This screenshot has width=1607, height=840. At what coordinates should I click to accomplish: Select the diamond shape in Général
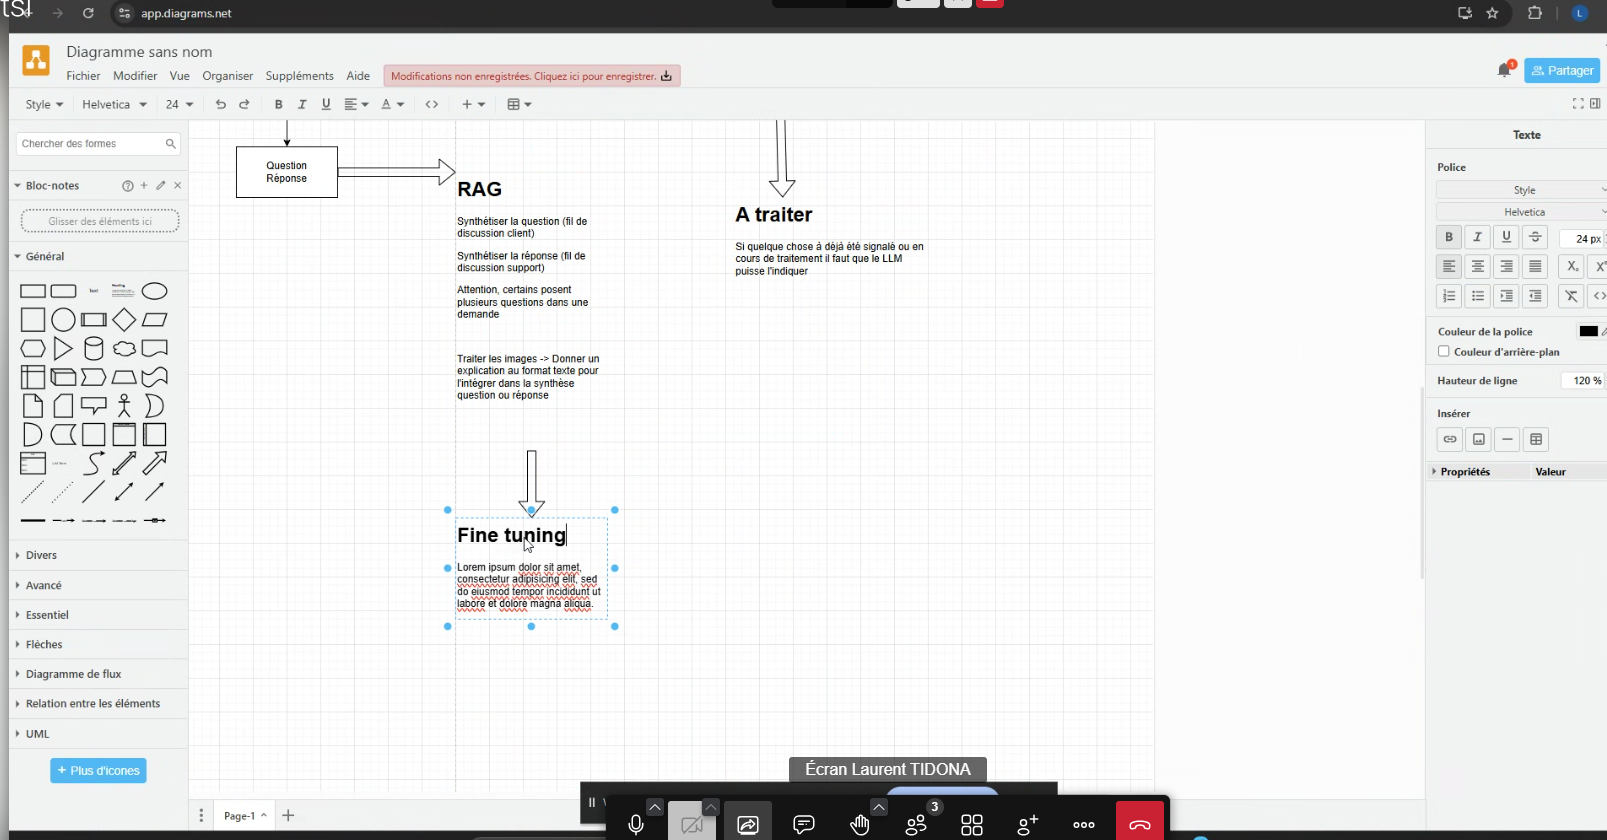124,320
